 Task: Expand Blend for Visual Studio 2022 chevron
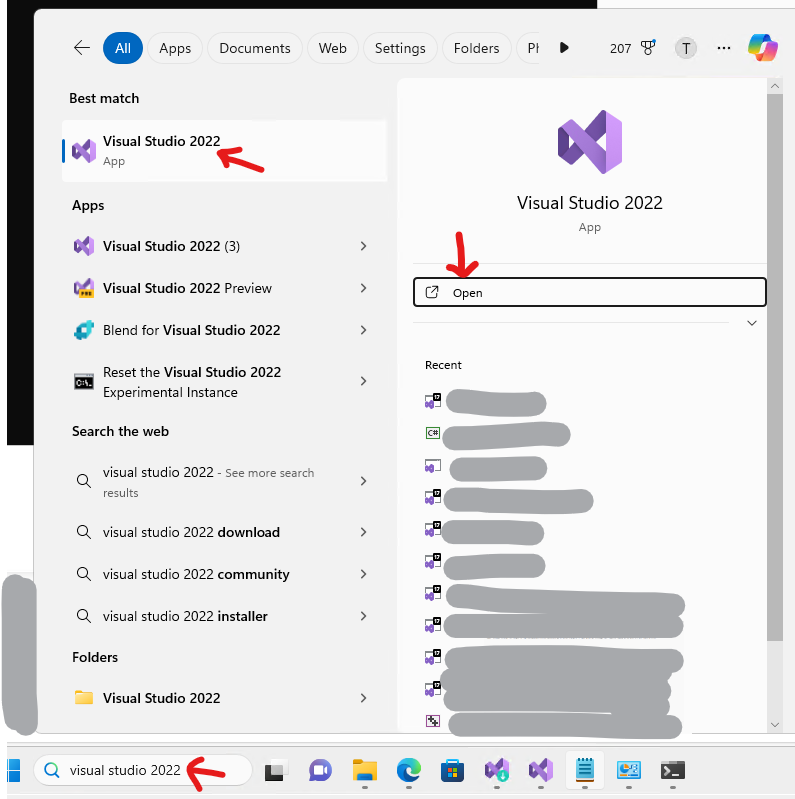tap(363, 330)
